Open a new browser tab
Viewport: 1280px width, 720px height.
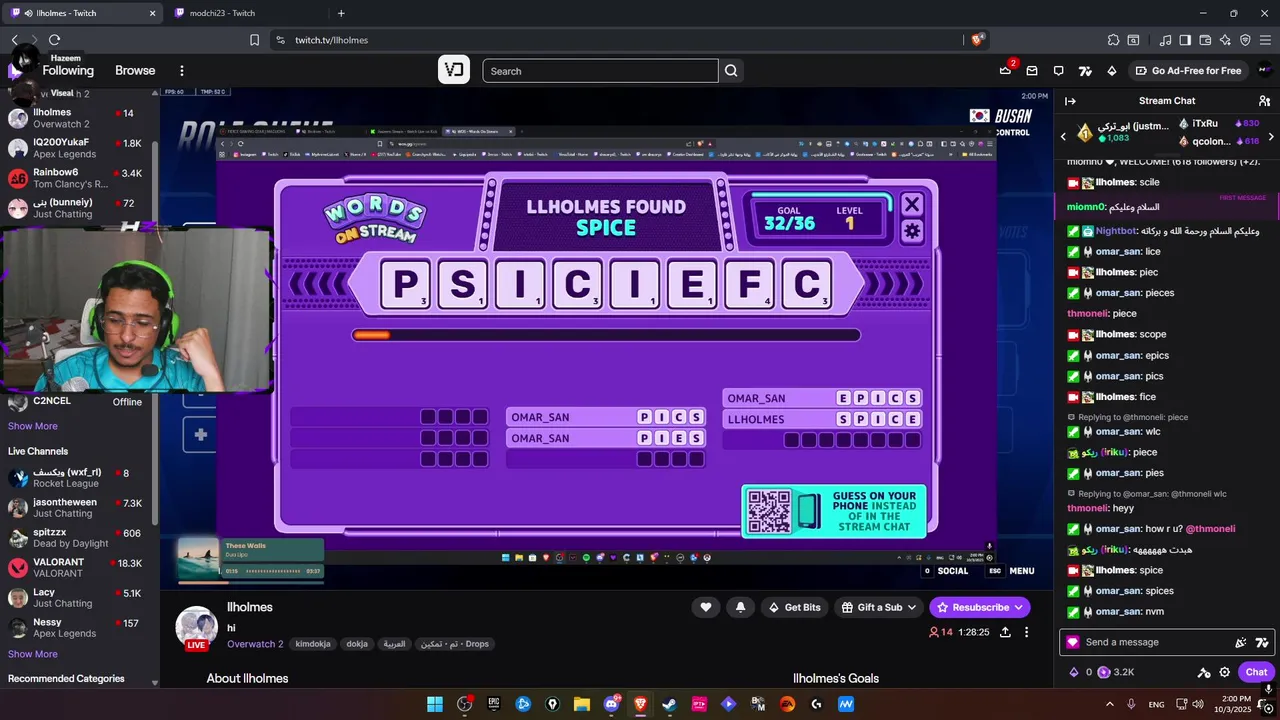click(341, 13)
